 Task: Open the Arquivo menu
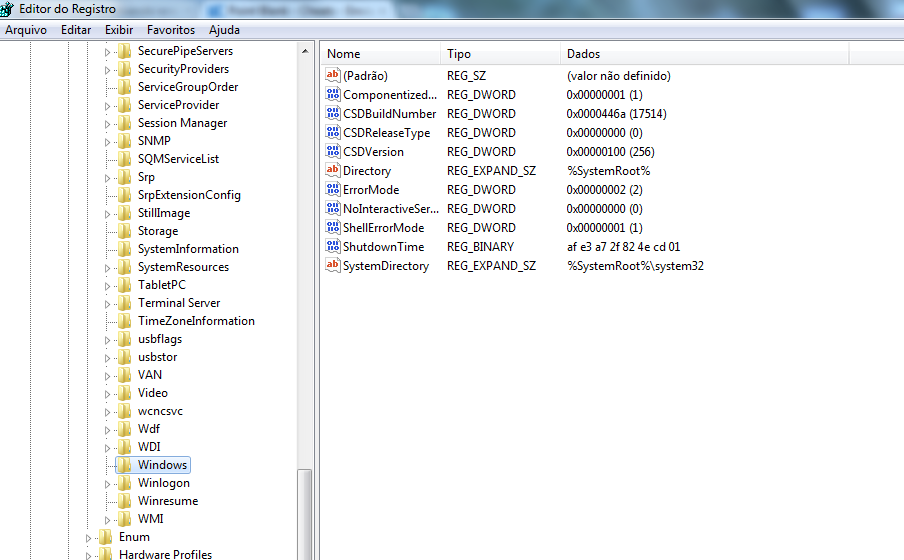click(x=26, y=30)
